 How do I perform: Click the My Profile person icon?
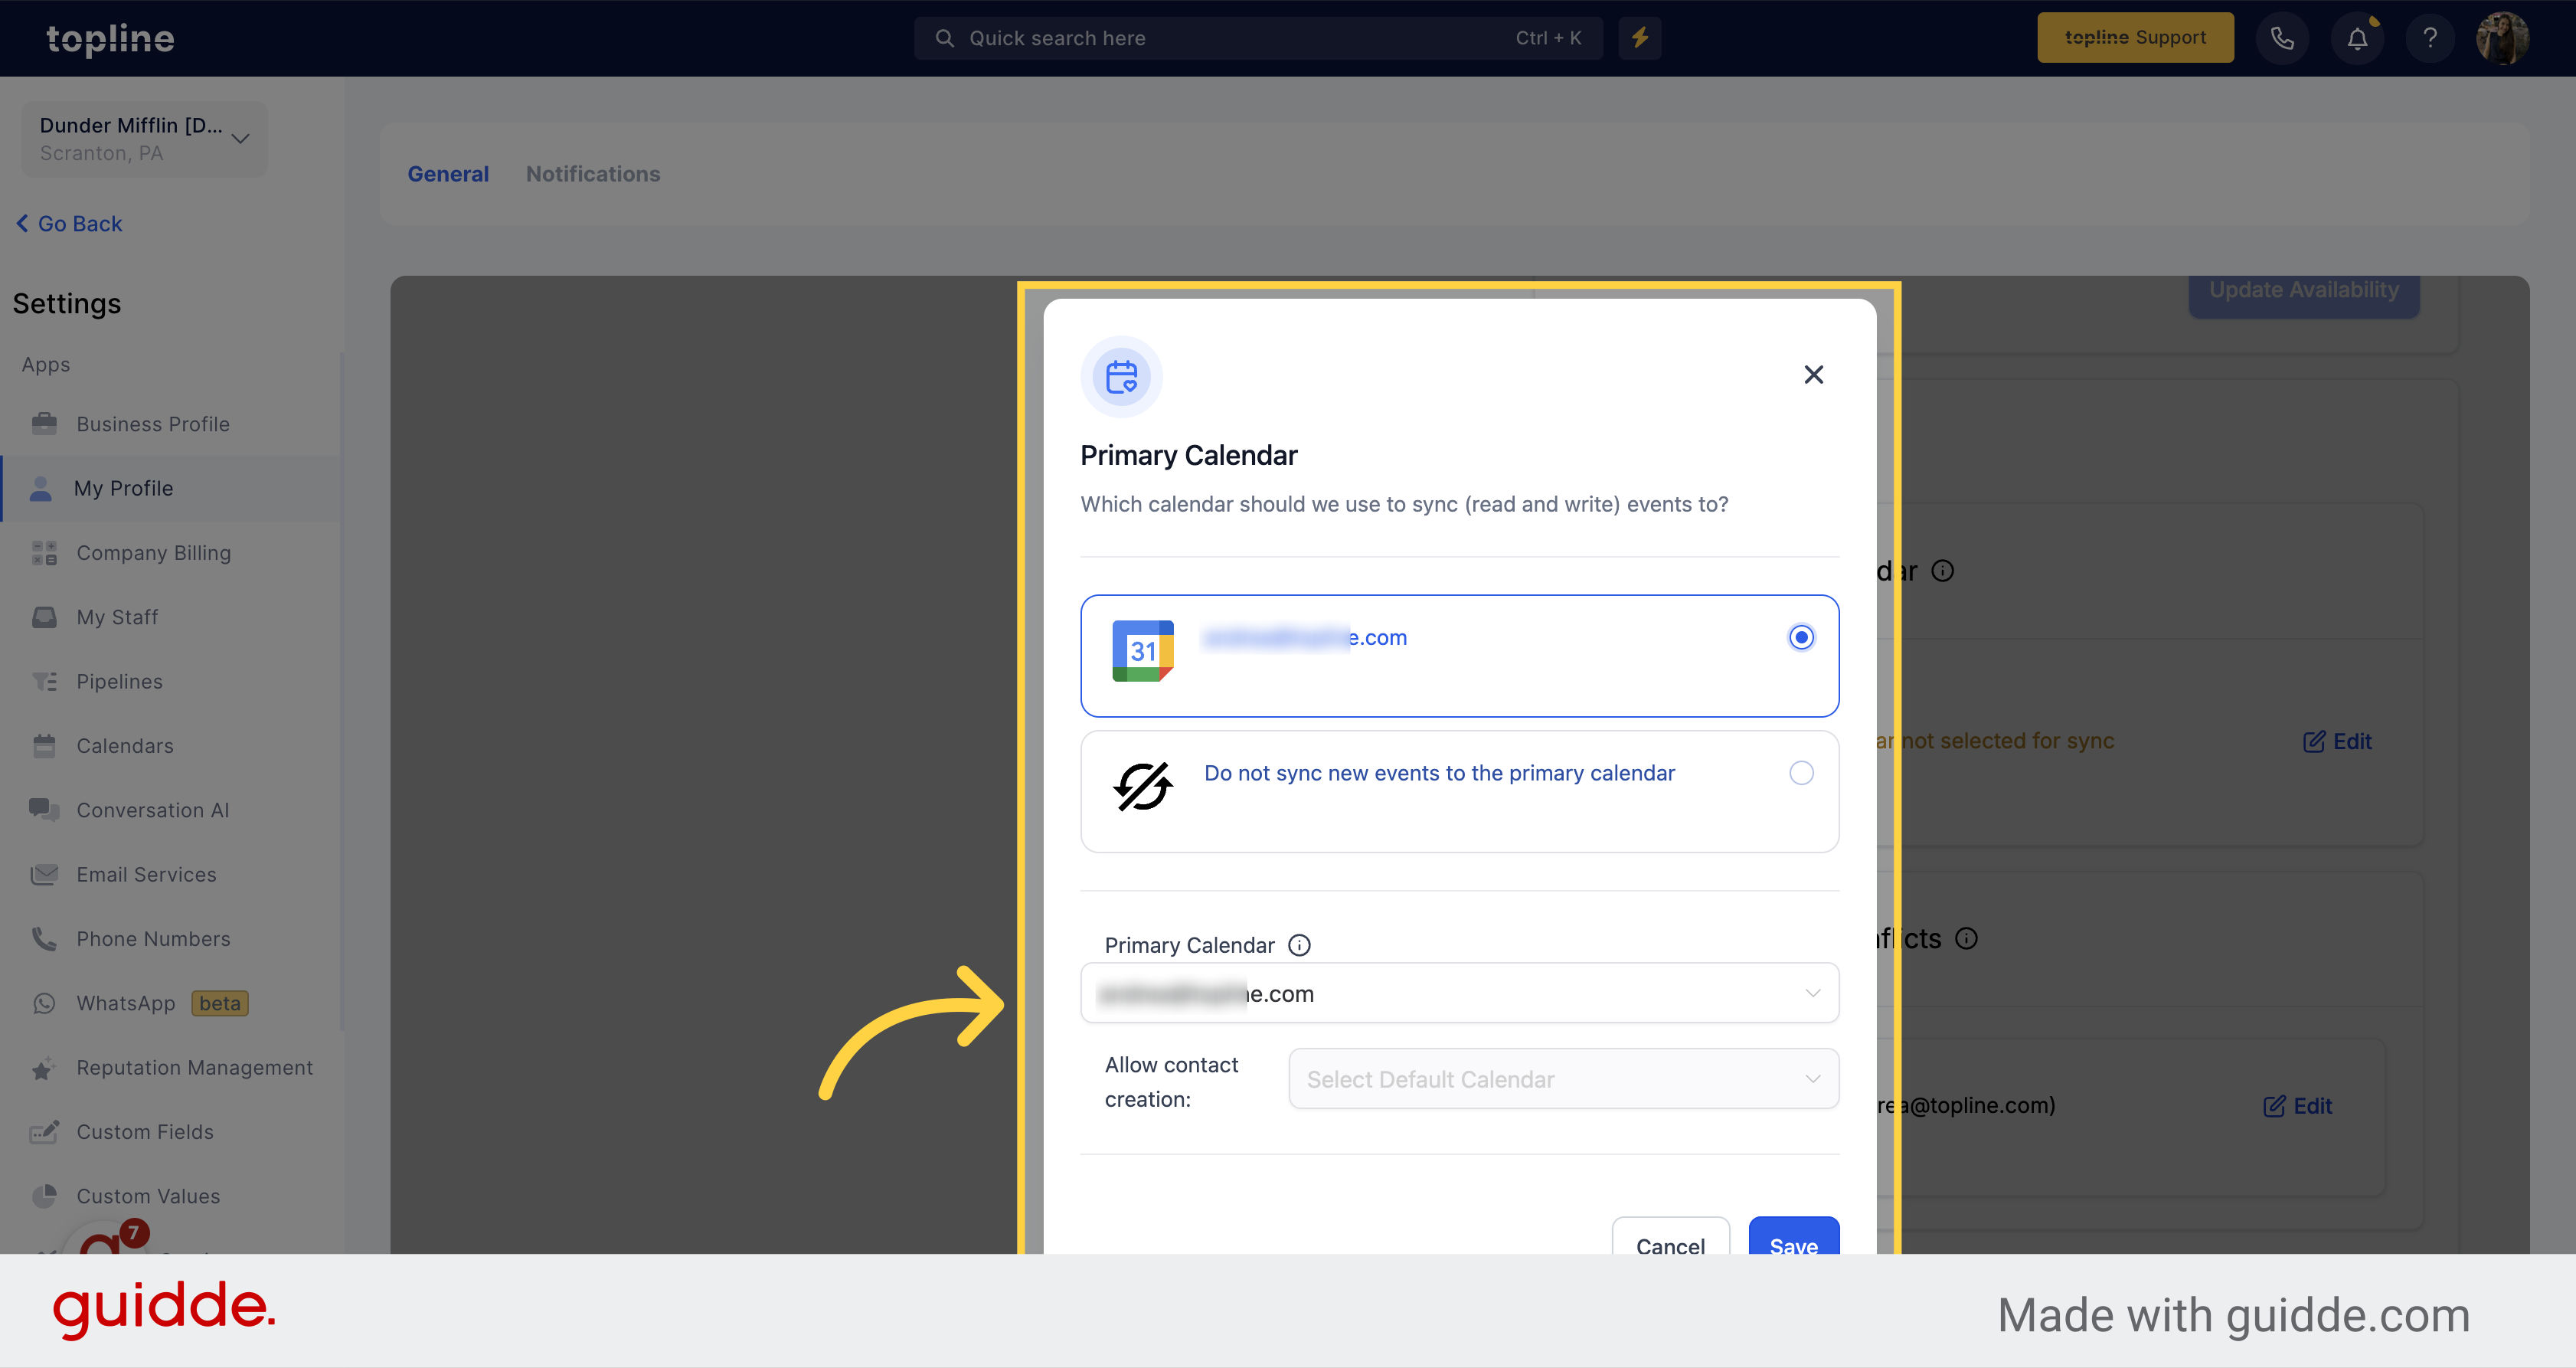pos(41,488)
